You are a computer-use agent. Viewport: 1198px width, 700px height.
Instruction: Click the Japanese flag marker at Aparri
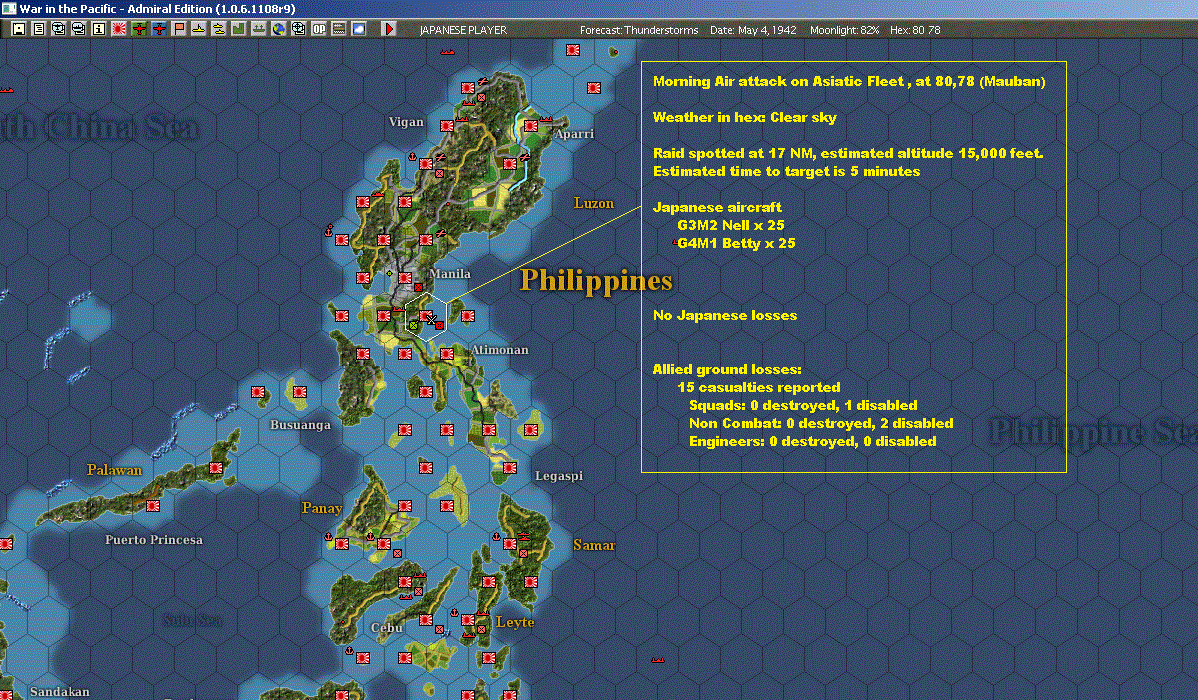point(531,125)
